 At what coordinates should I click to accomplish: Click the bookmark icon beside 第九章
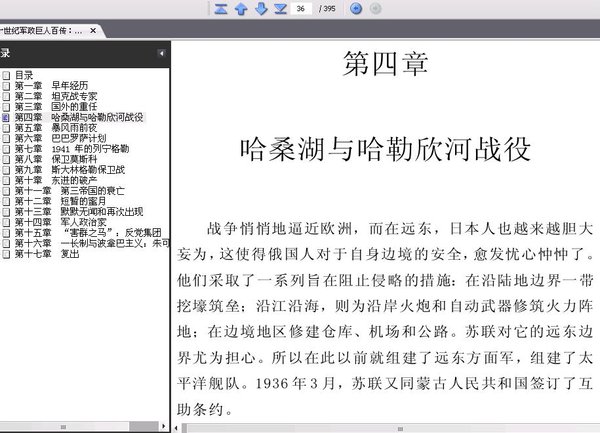click(x=6, y=170)
